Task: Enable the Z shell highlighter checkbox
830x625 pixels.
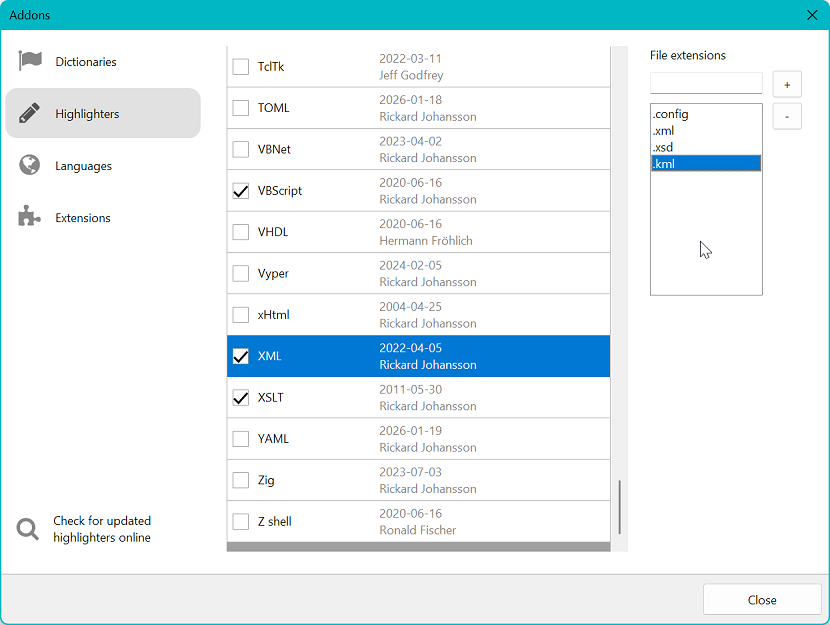Action: coord(241,521)
